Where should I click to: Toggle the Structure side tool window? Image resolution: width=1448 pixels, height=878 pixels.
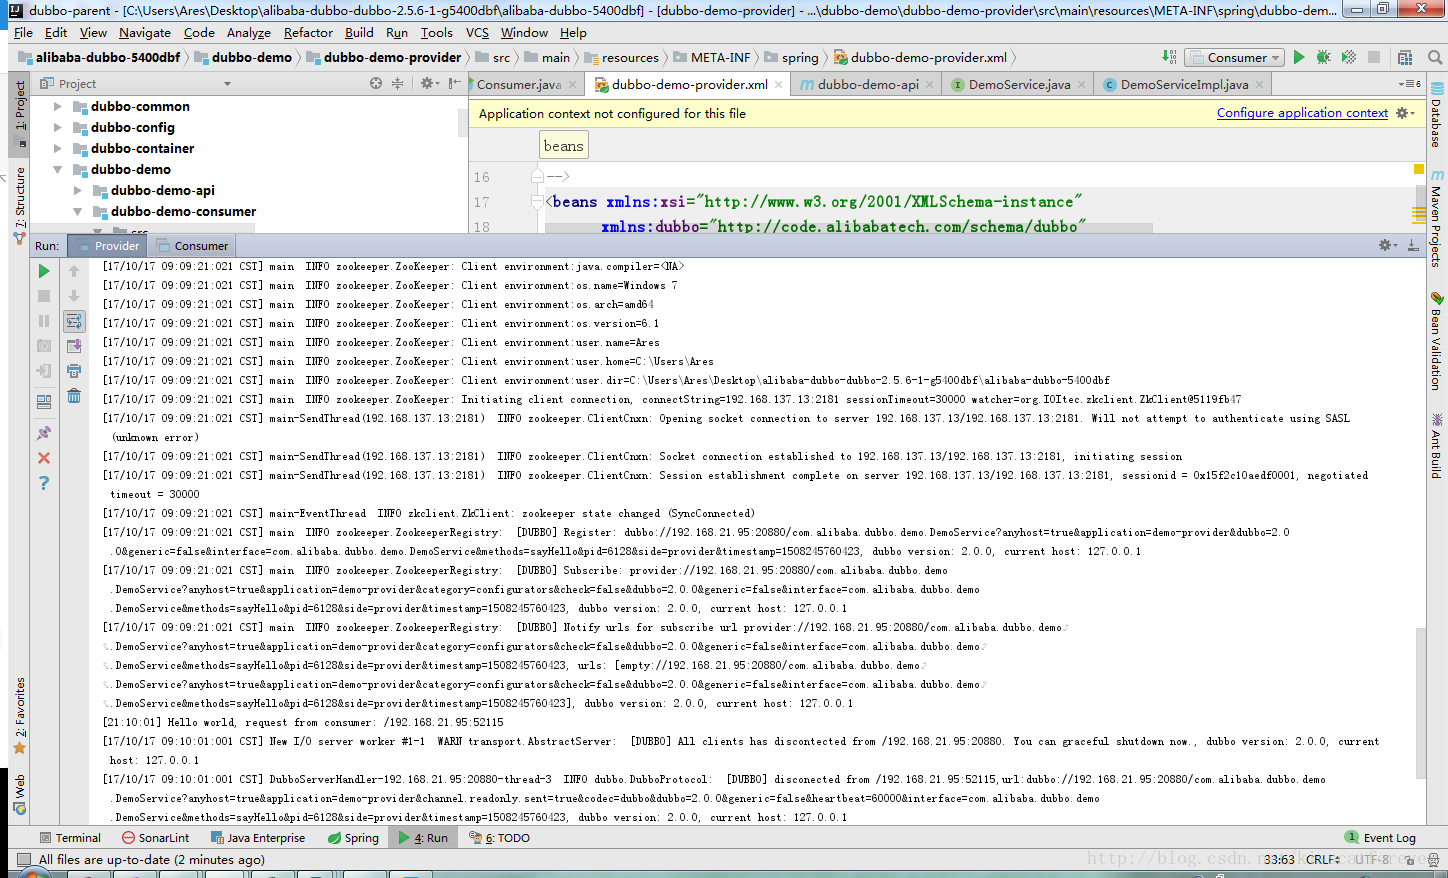point(19,206)
